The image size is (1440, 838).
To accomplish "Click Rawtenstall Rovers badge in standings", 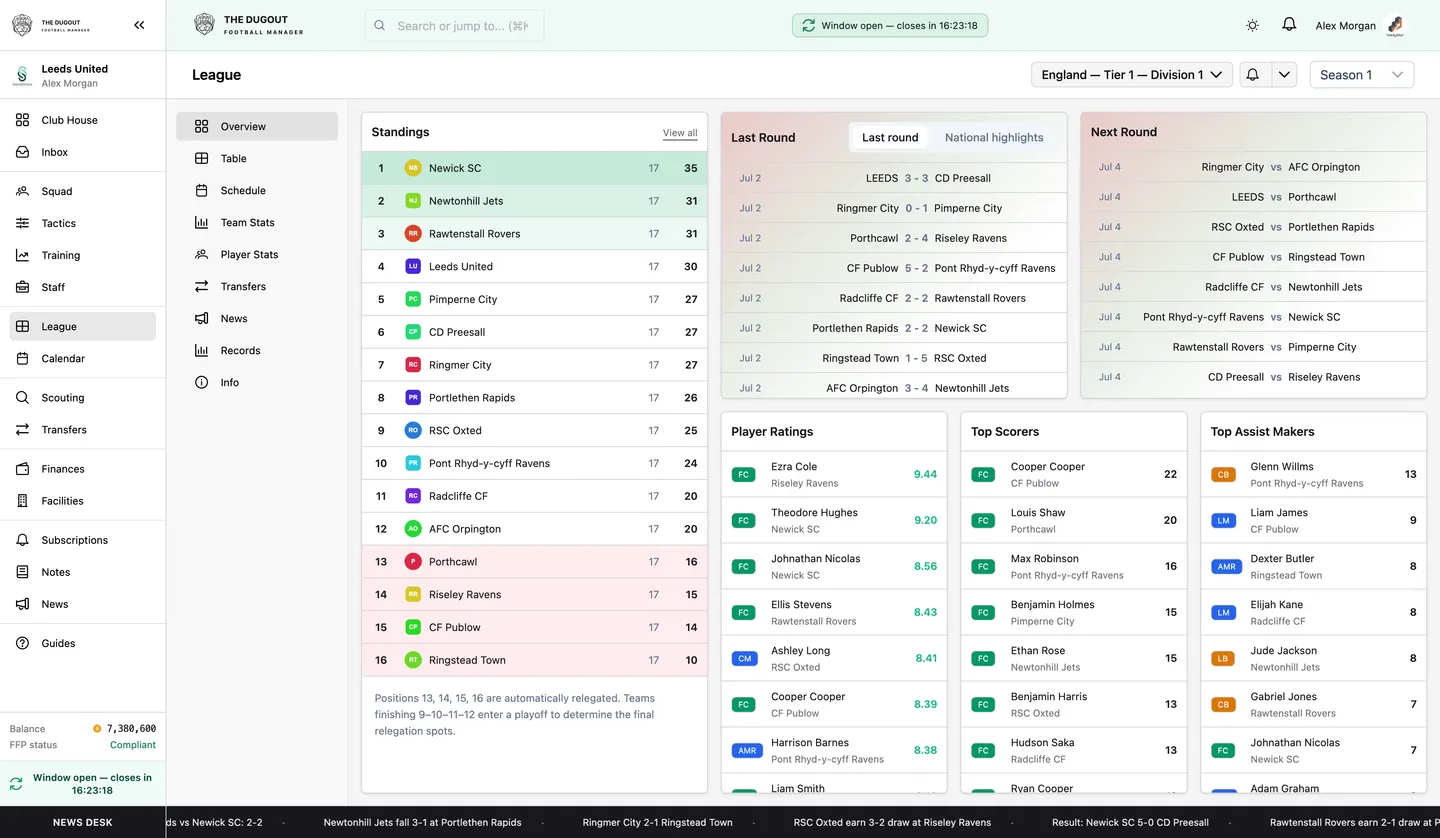I will tap(412, 234).
